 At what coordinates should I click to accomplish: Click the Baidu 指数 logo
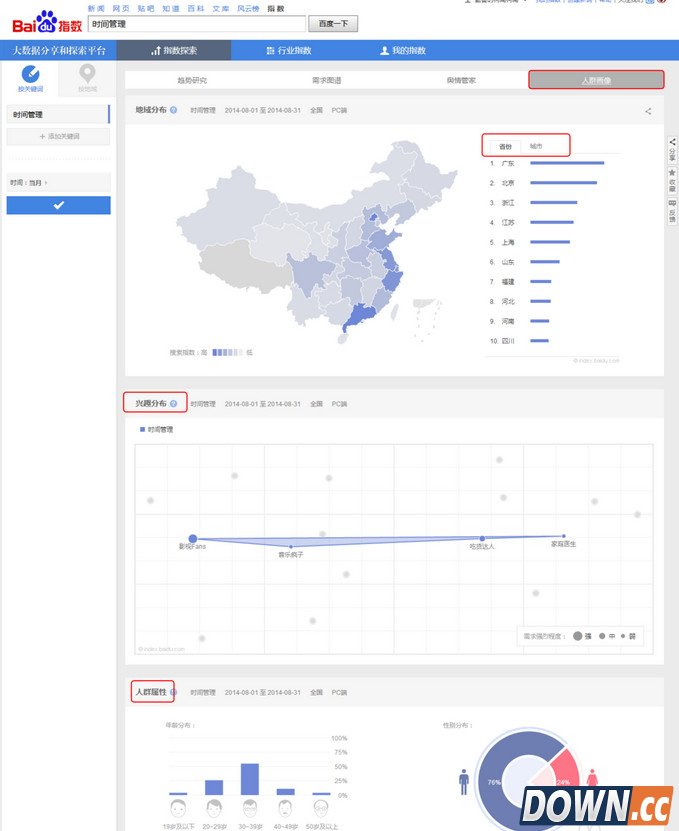47,22
